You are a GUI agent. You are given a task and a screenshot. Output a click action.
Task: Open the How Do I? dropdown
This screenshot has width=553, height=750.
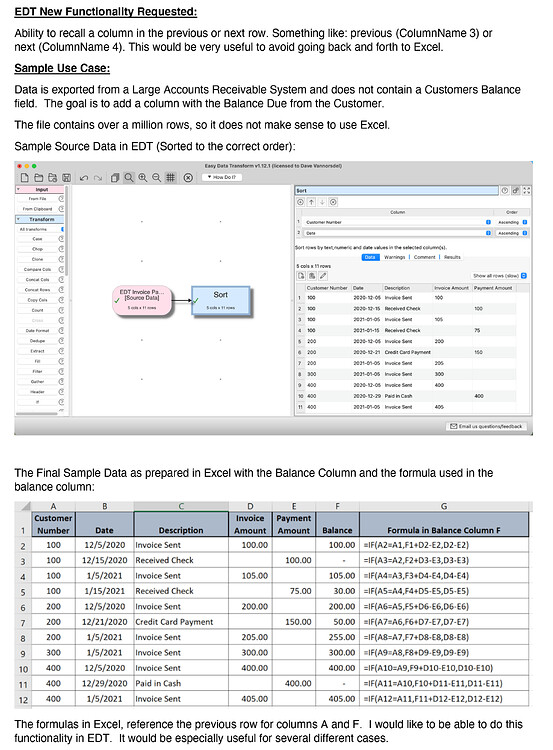[x=222, y=177]
